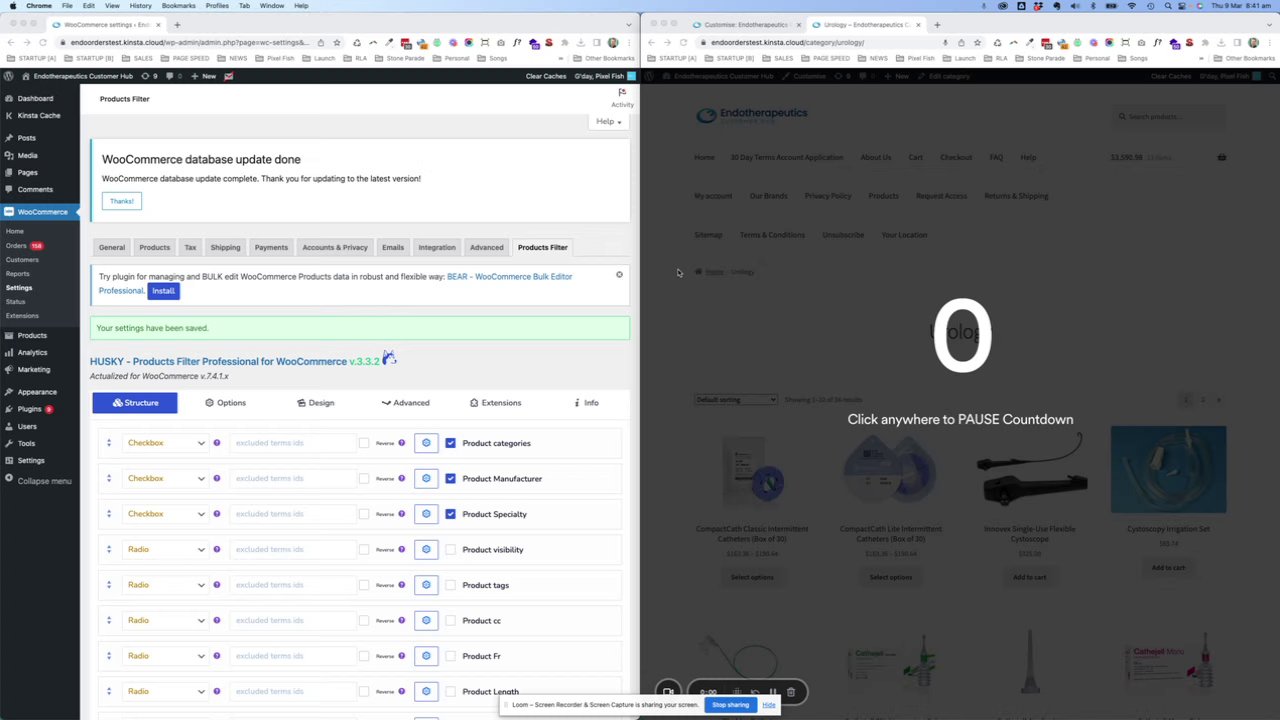Click Clear Caches in admin bar
Screen dimensions: 1280x720
pyautogui.click(x=546, y=76)
